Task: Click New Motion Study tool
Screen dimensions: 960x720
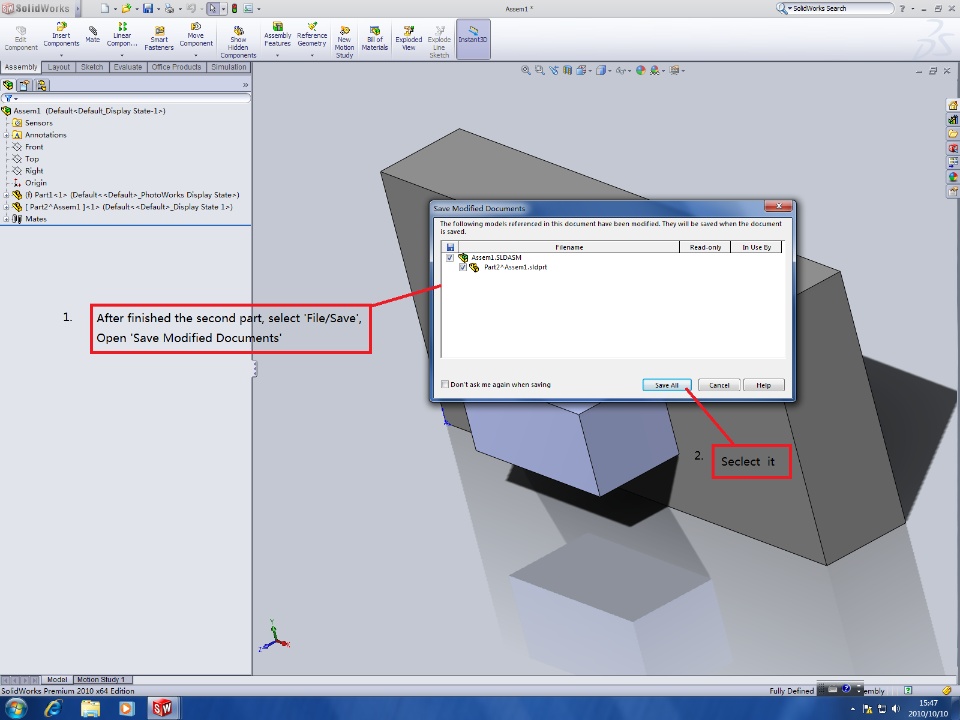Action: [344, 42]
